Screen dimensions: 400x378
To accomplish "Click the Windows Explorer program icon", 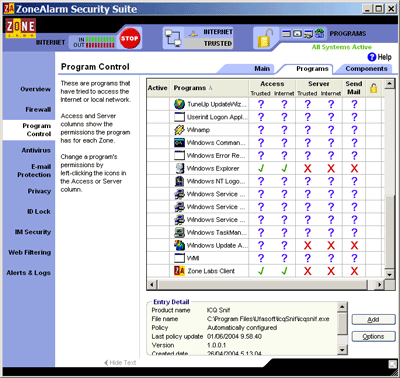I will pos(179,168).
